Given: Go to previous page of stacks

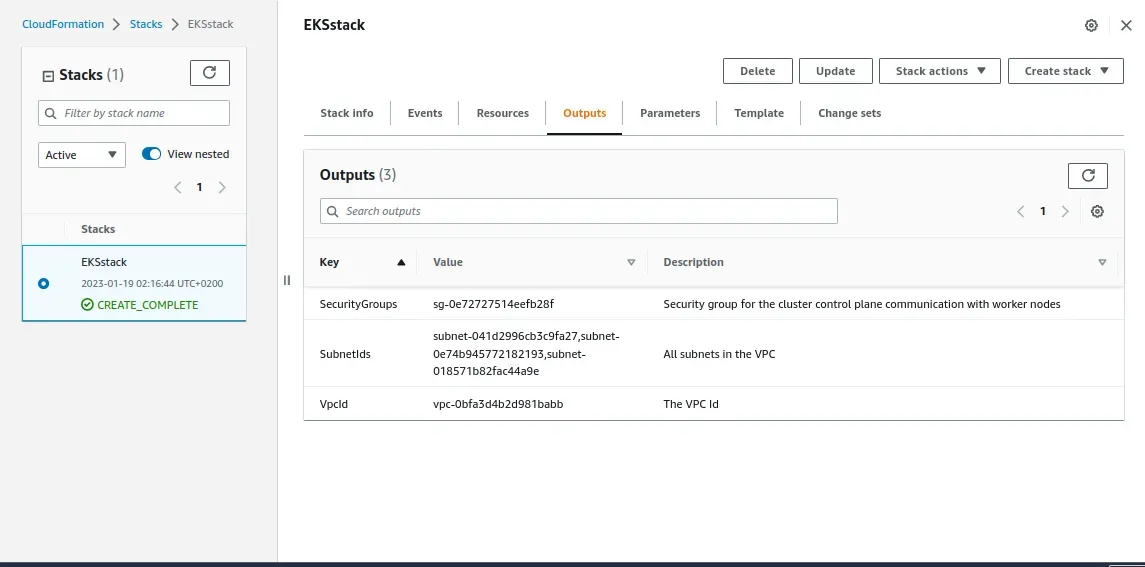Looking at the screenshot, I should tap(177, 187).
